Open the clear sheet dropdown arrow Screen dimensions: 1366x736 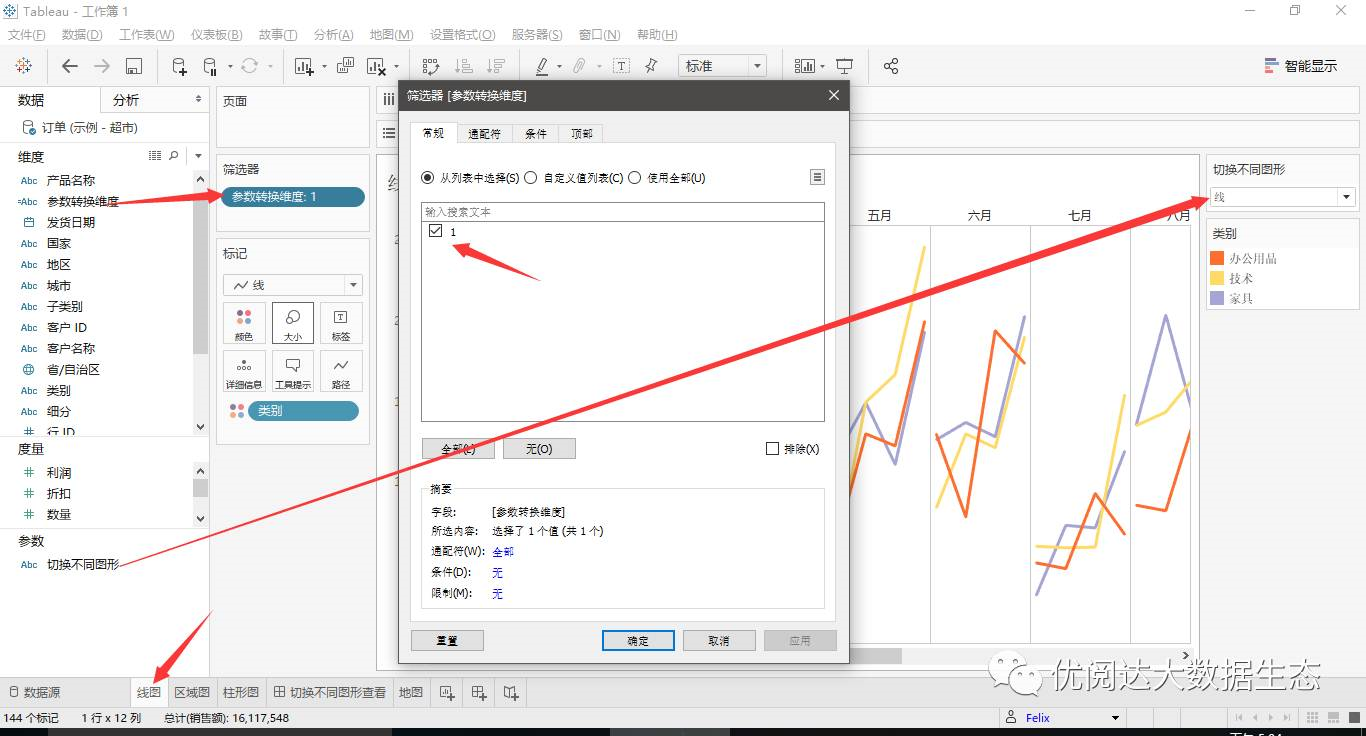(396, 67)
